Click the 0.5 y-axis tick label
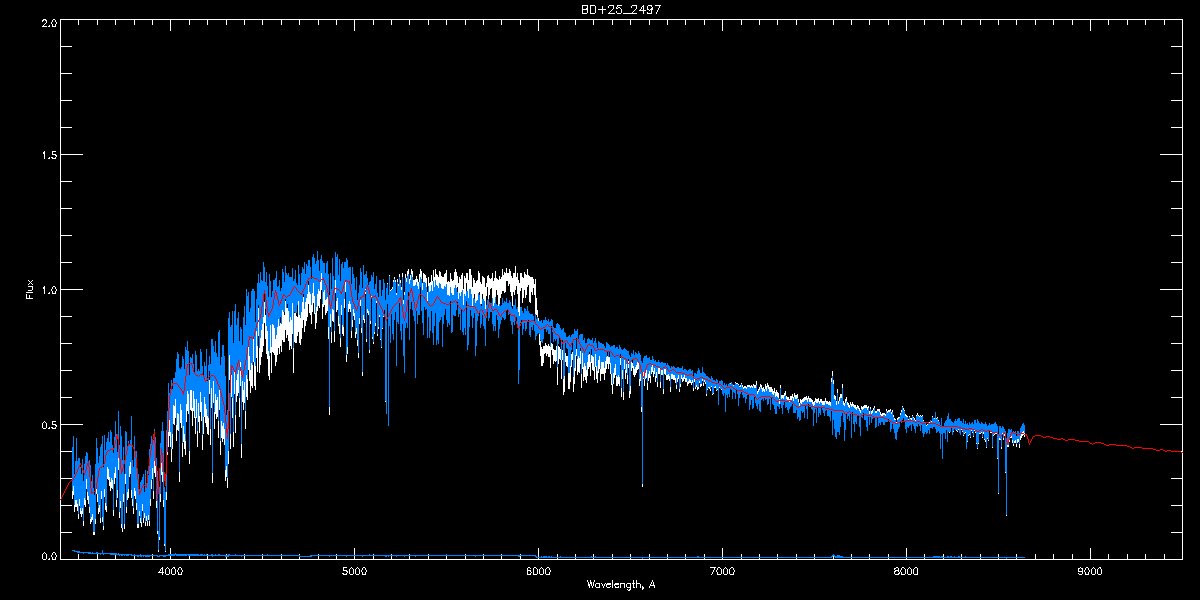The width and height of the screenshot is (1200, 600). [x=48, y=424]
